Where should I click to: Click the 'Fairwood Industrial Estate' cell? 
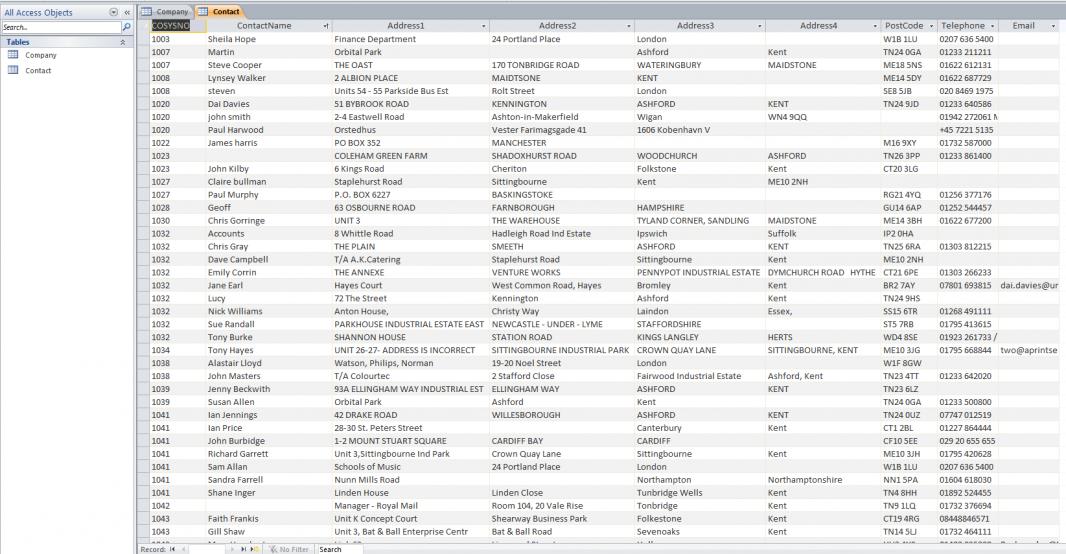click(700, 376)
